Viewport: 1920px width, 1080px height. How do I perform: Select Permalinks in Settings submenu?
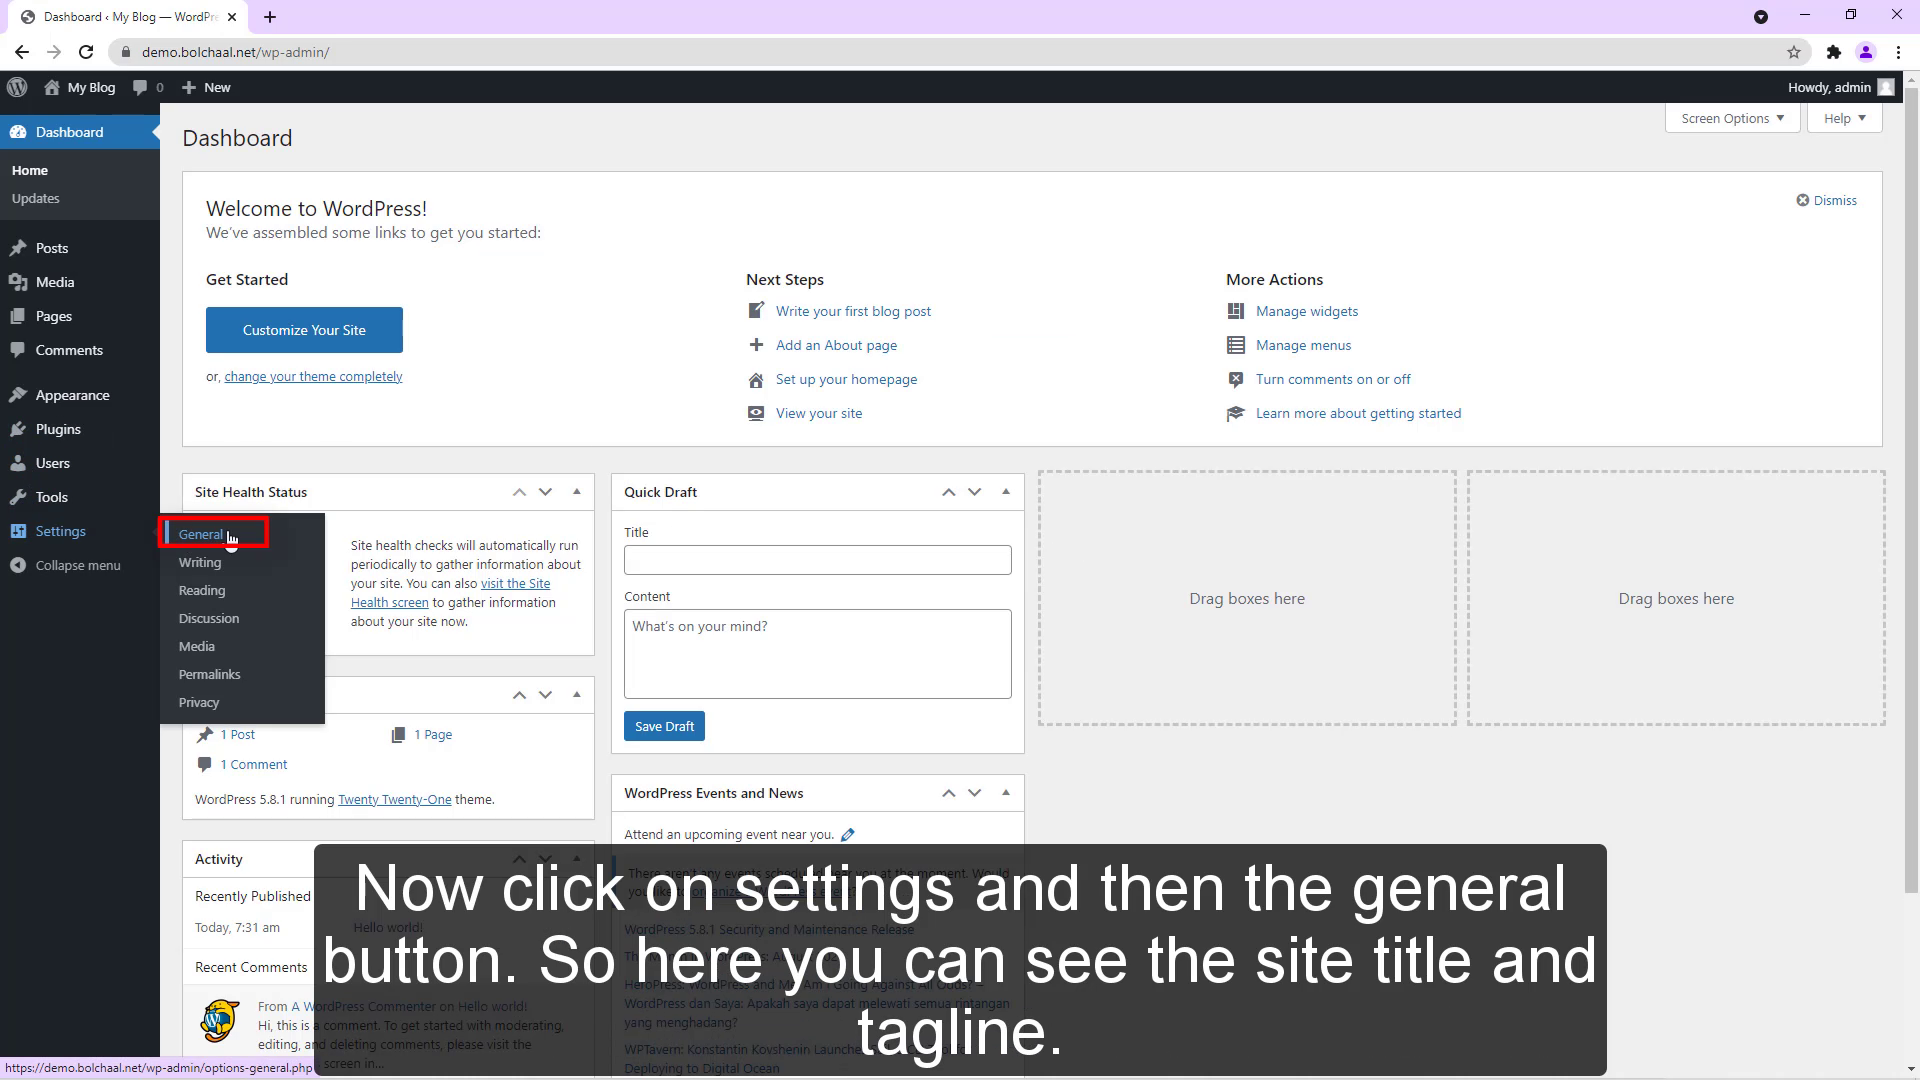(210, 674)
